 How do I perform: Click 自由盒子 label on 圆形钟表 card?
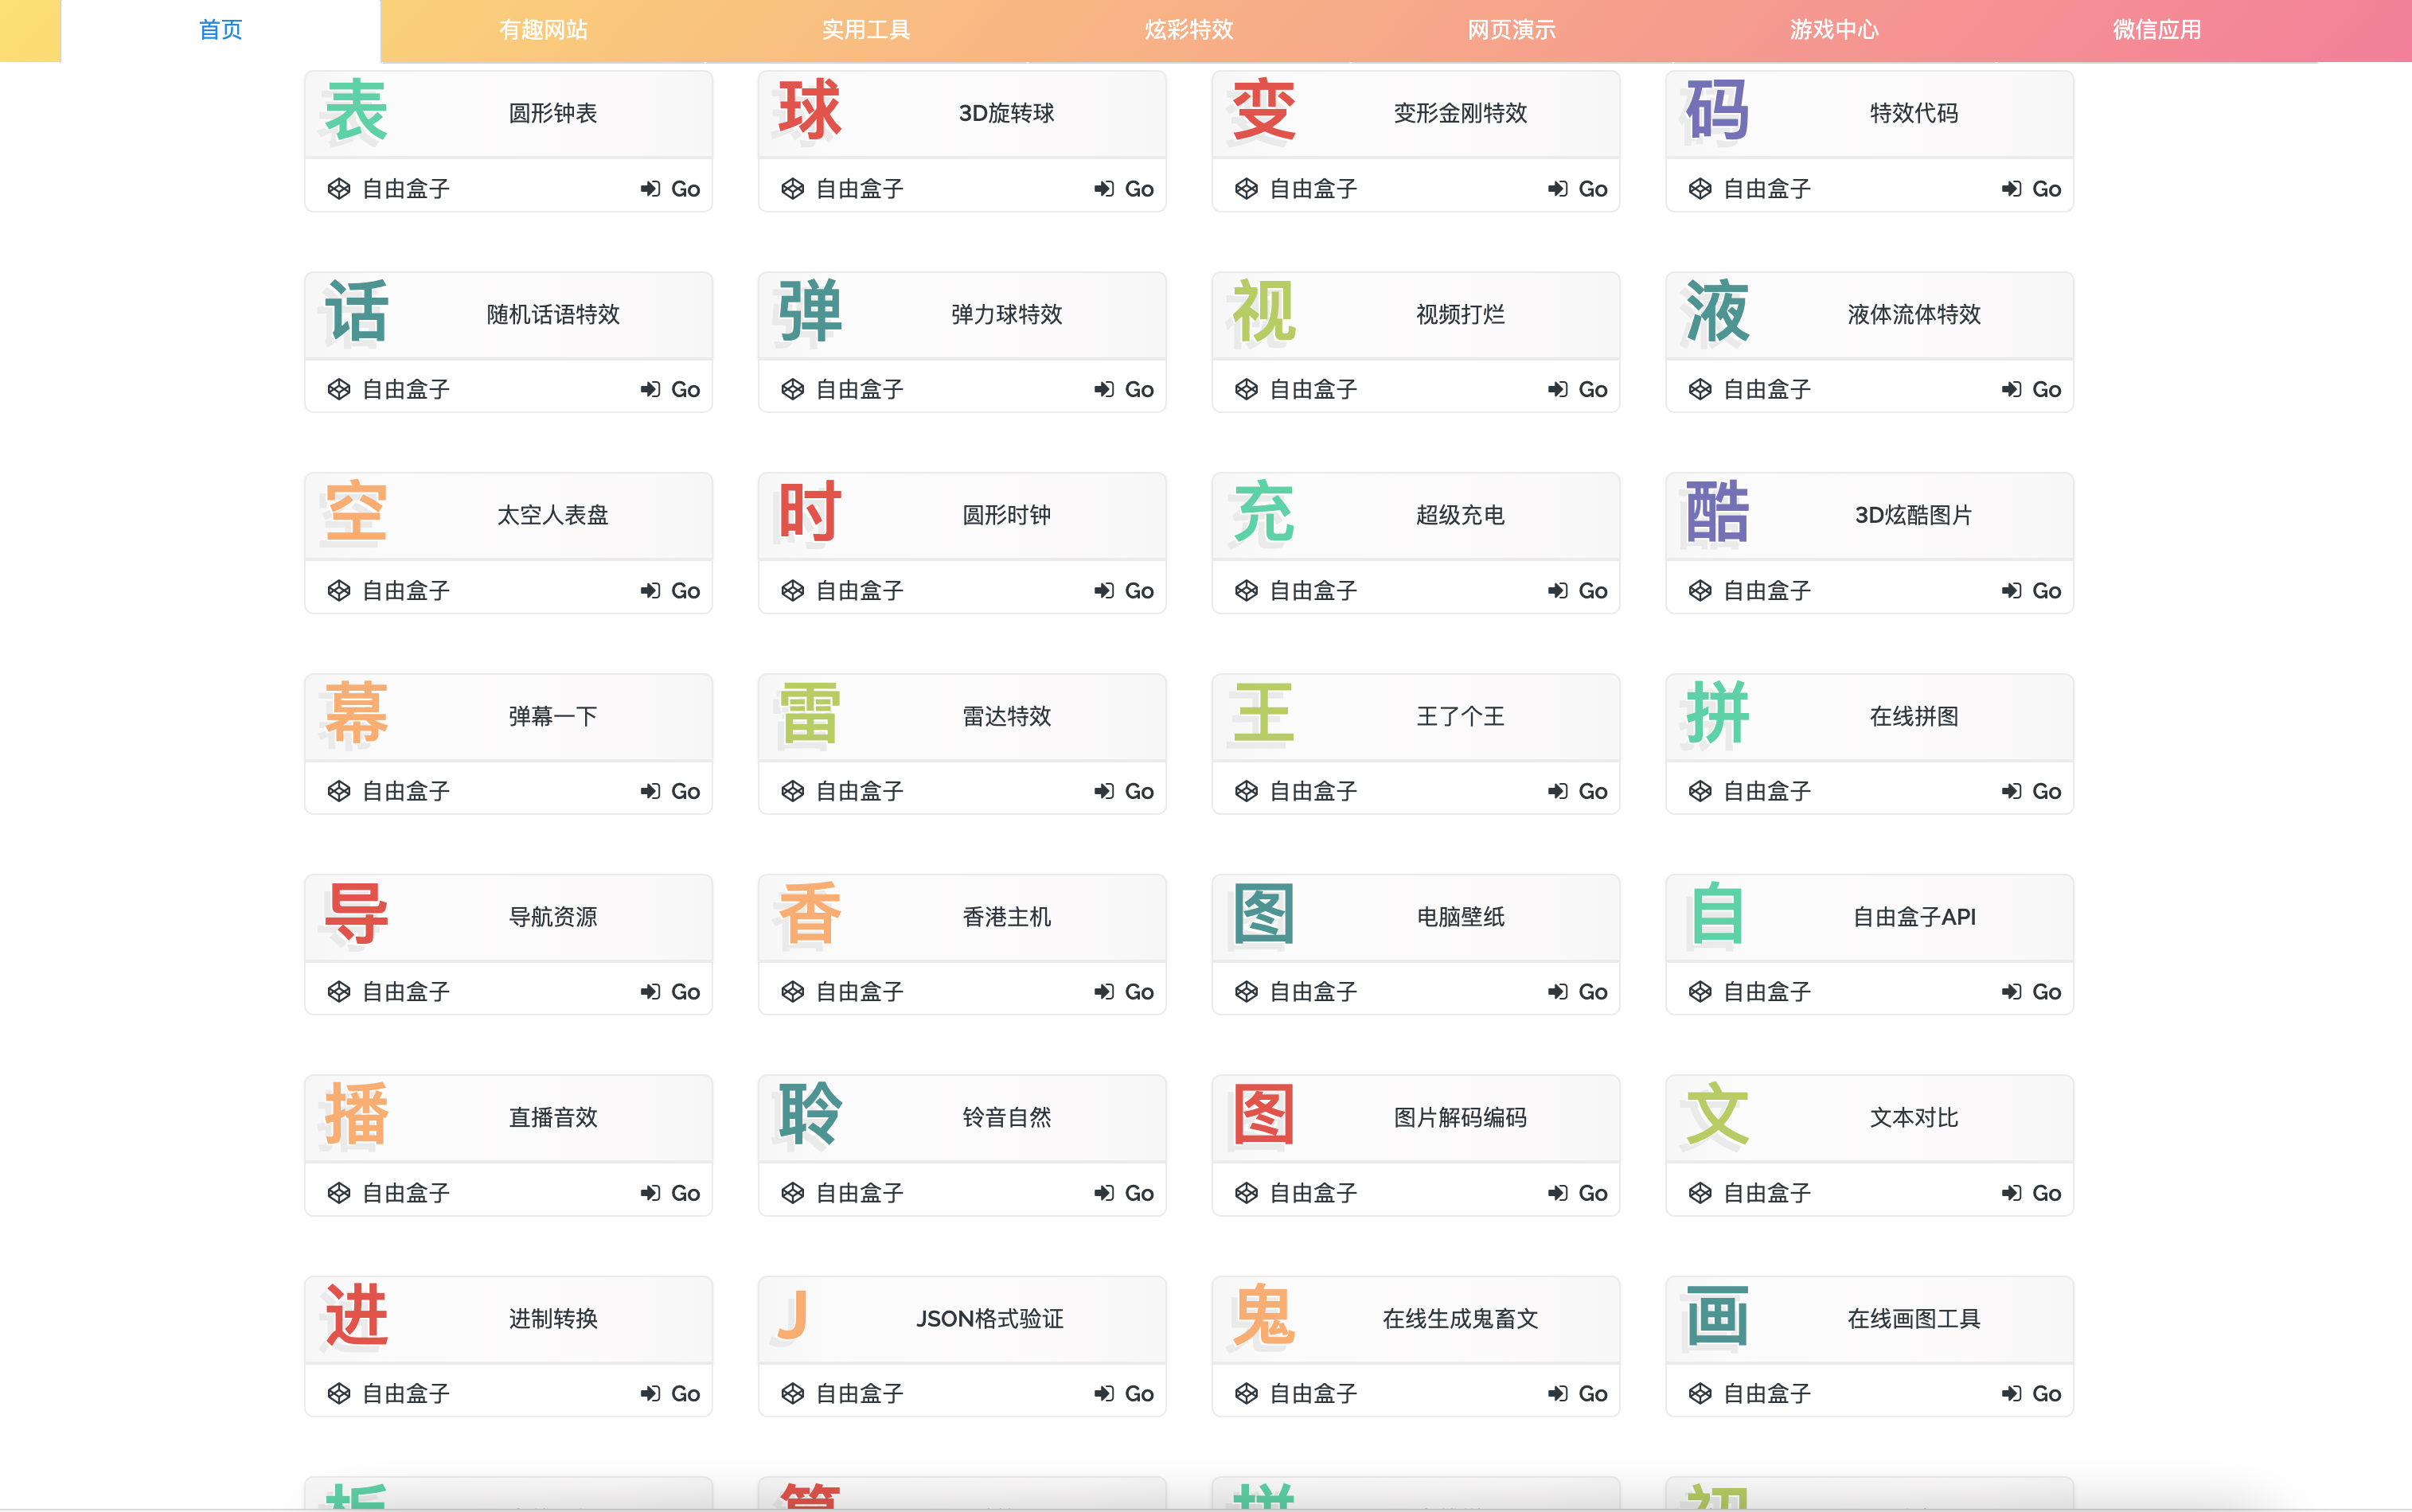coord(405,189)
